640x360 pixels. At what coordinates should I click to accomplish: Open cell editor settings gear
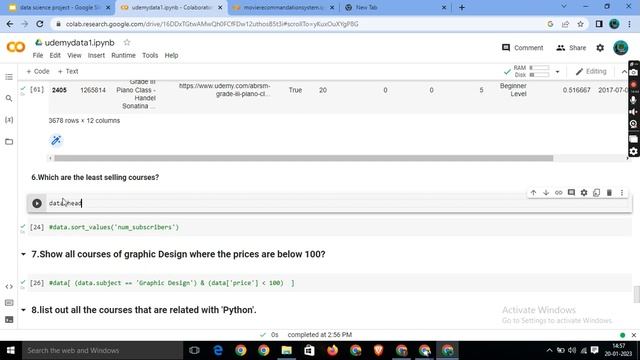(x=584, y=193)
